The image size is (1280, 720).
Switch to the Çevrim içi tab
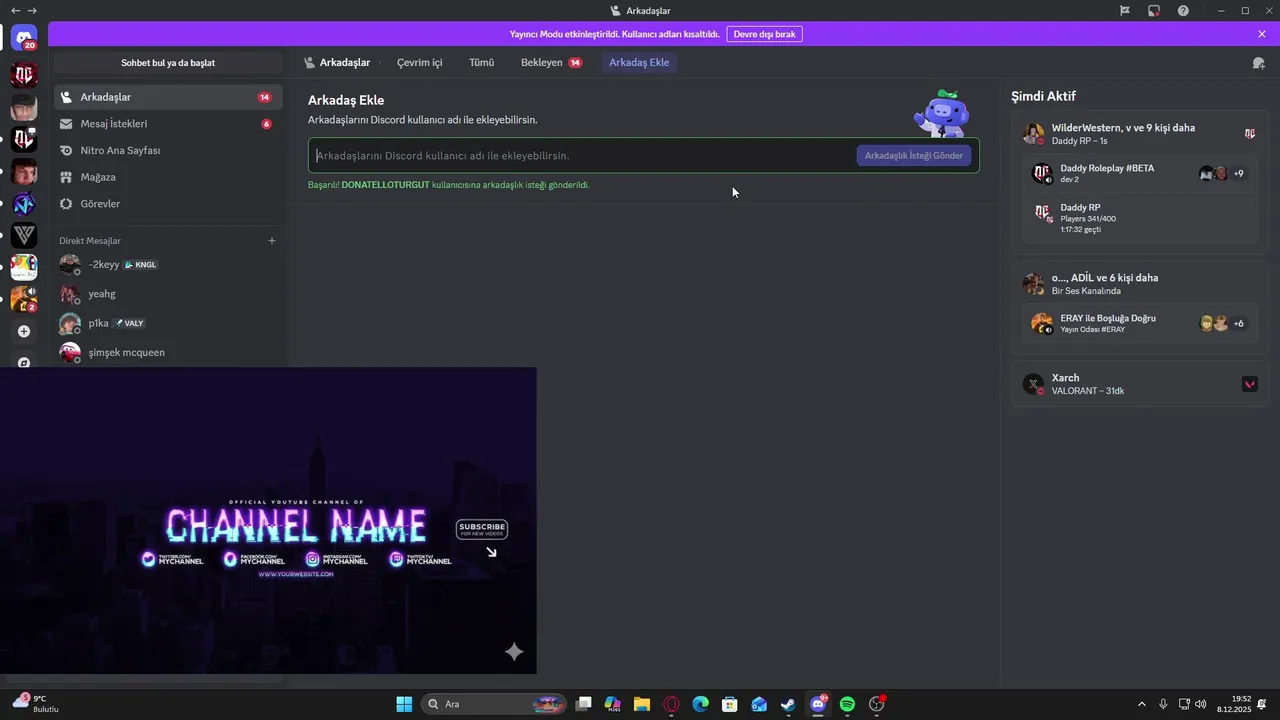point(419,63)
